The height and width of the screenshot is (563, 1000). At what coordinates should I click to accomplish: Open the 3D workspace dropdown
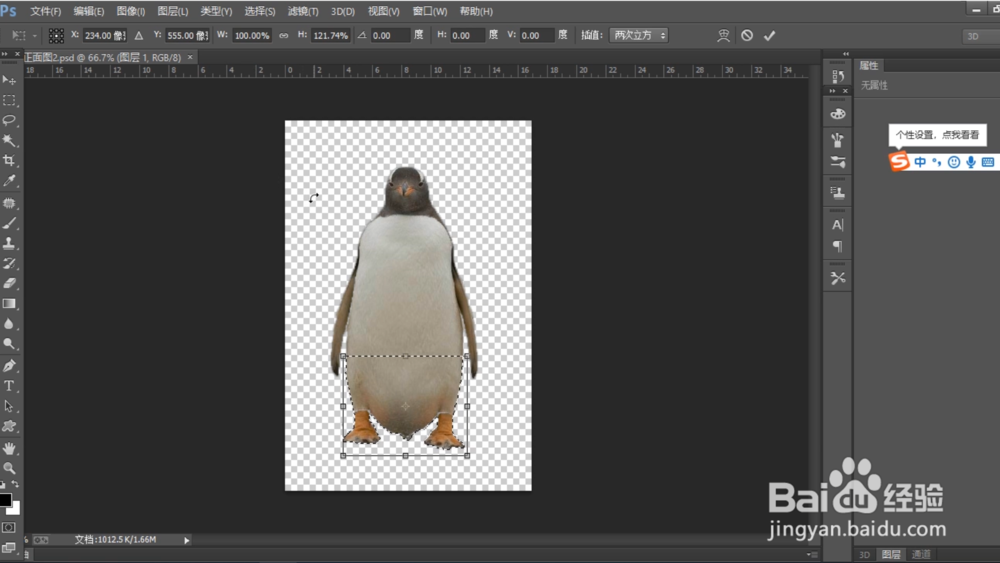pyautogui.click(x=980, y=36)
